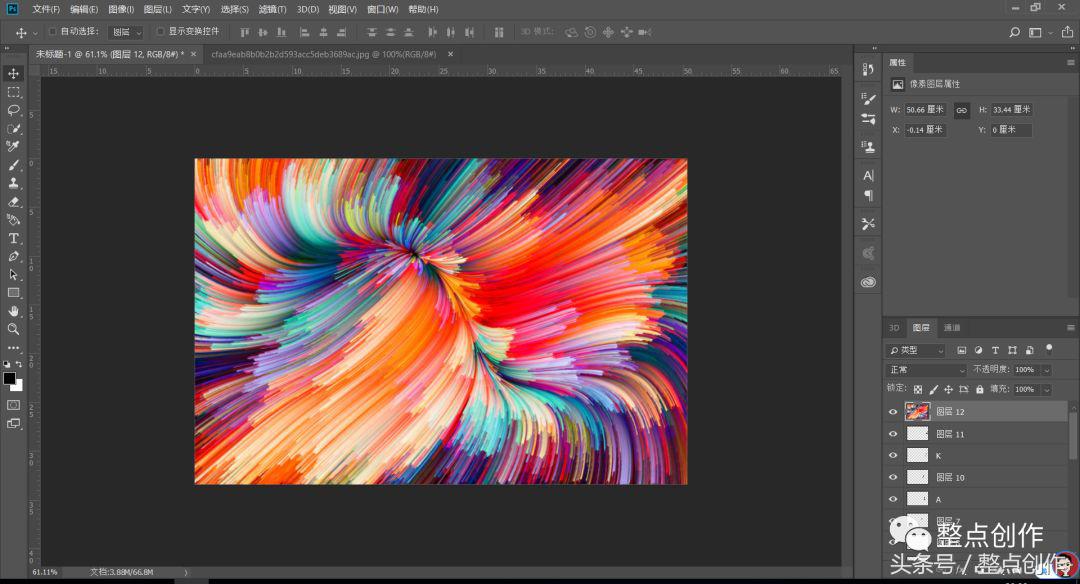Screen dimensions: 1080x584
Task: Choose the Eraser tool
Action: click(x=14, y=201)
